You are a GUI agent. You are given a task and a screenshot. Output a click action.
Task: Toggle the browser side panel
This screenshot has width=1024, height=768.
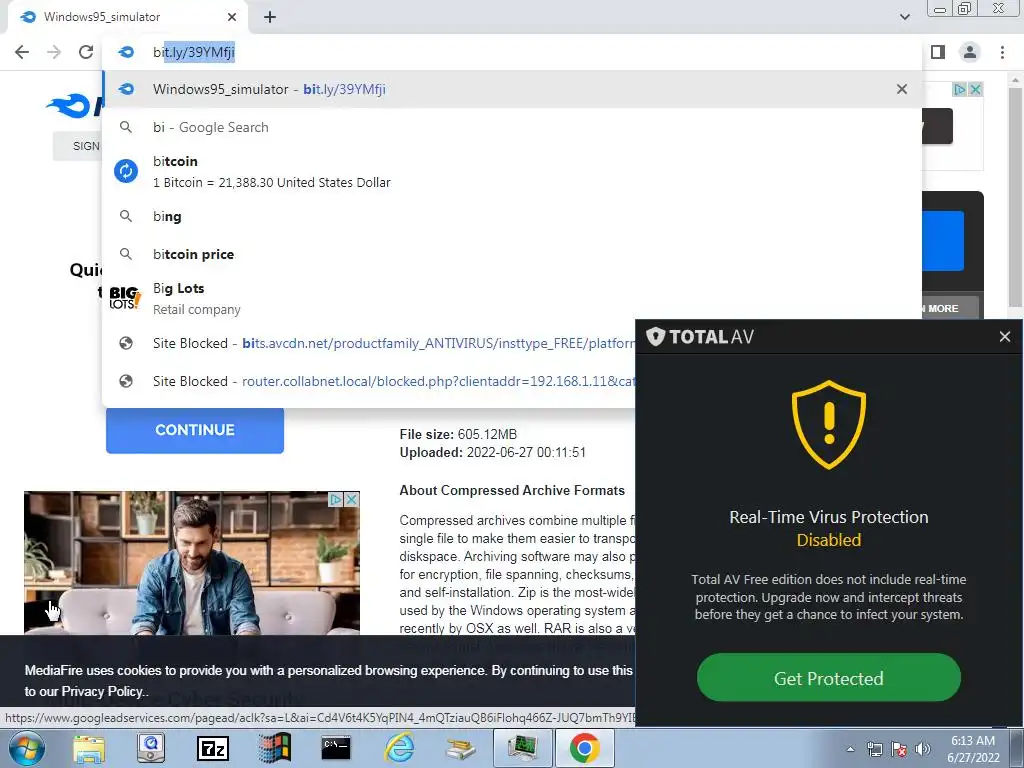pos(938,52)
